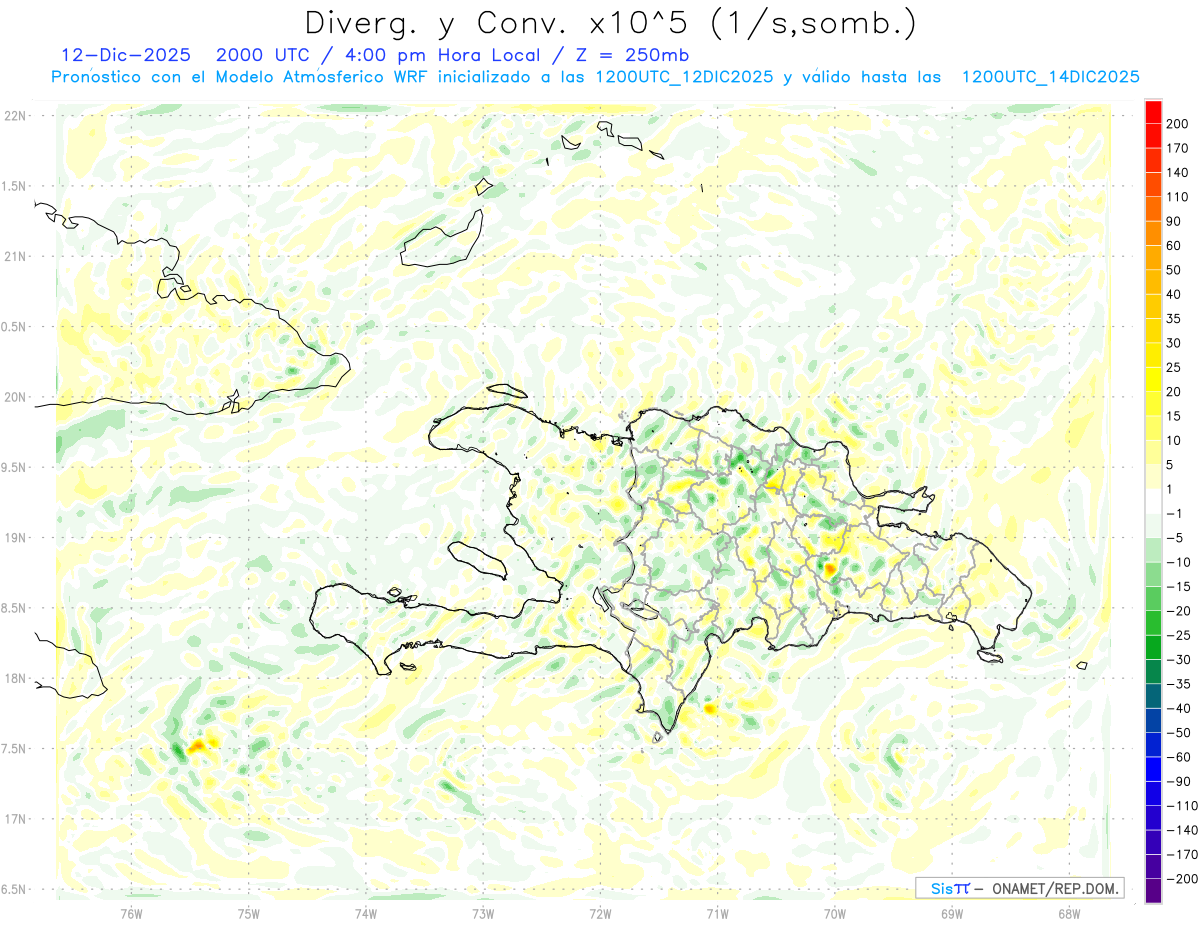Click the '74W' longitude label
Image resolution: width=1200 pixels, height=927 pixels.
[366, 912]
